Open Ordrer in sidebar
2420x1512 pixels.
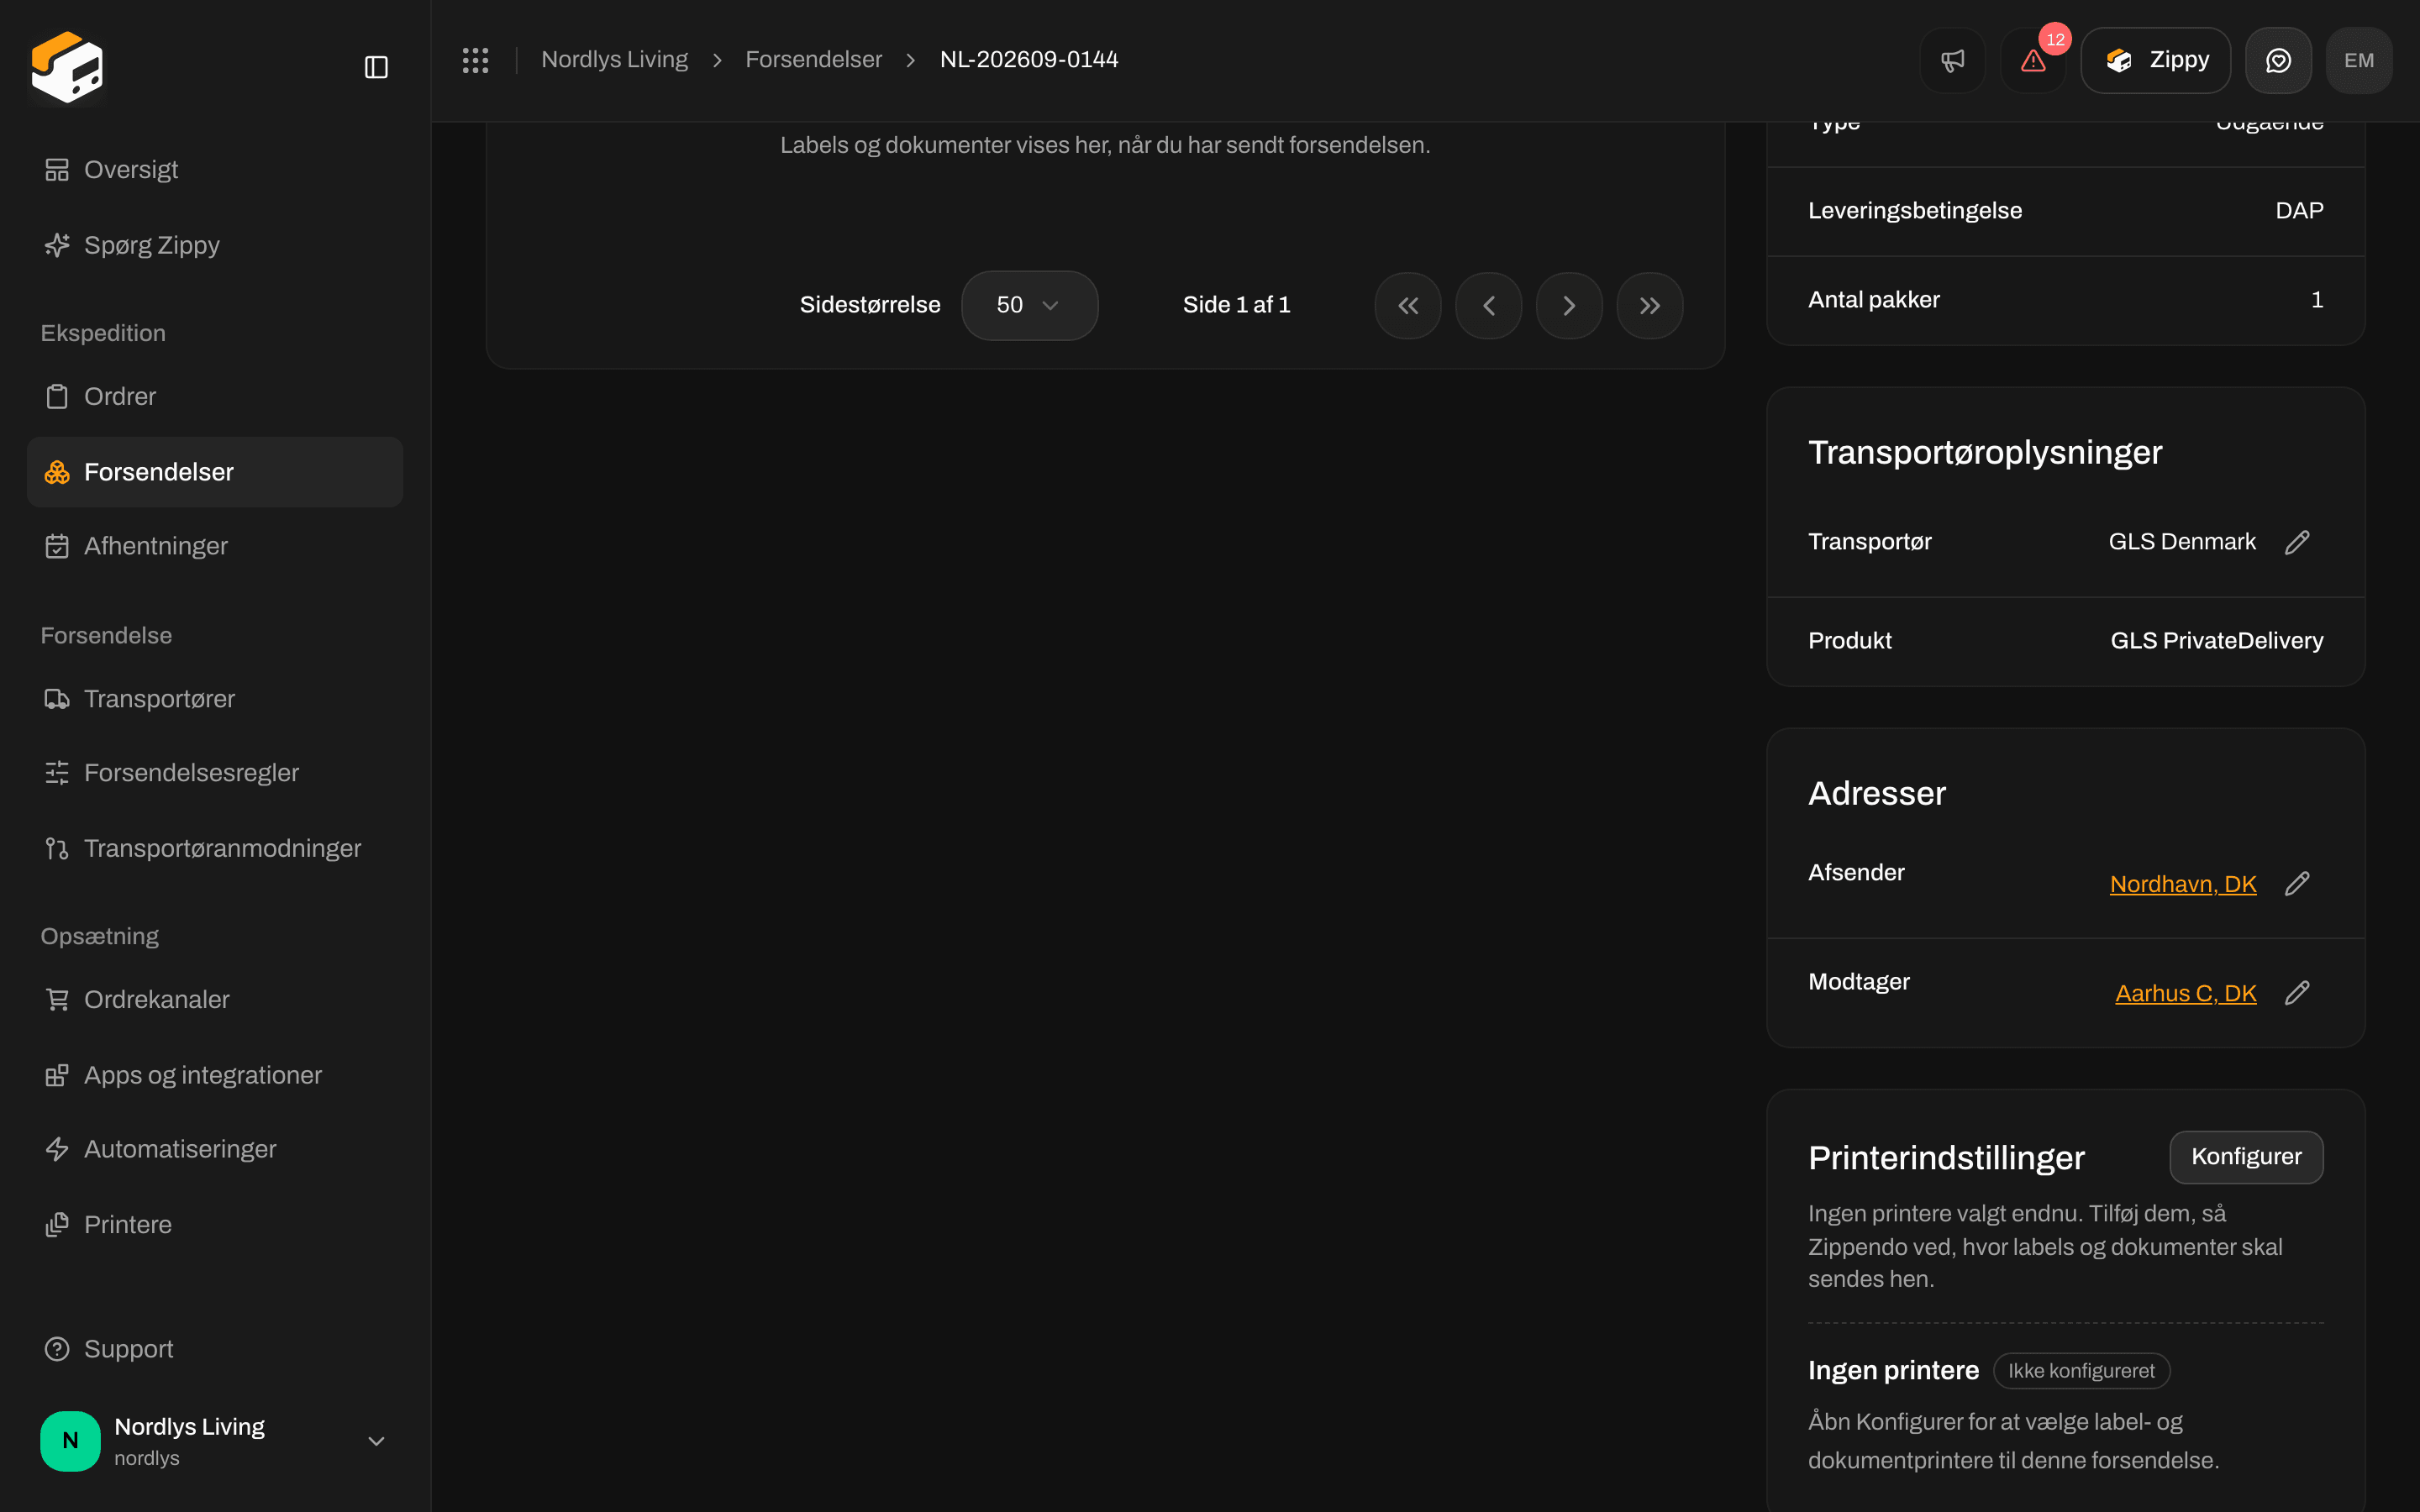point(214,396)
